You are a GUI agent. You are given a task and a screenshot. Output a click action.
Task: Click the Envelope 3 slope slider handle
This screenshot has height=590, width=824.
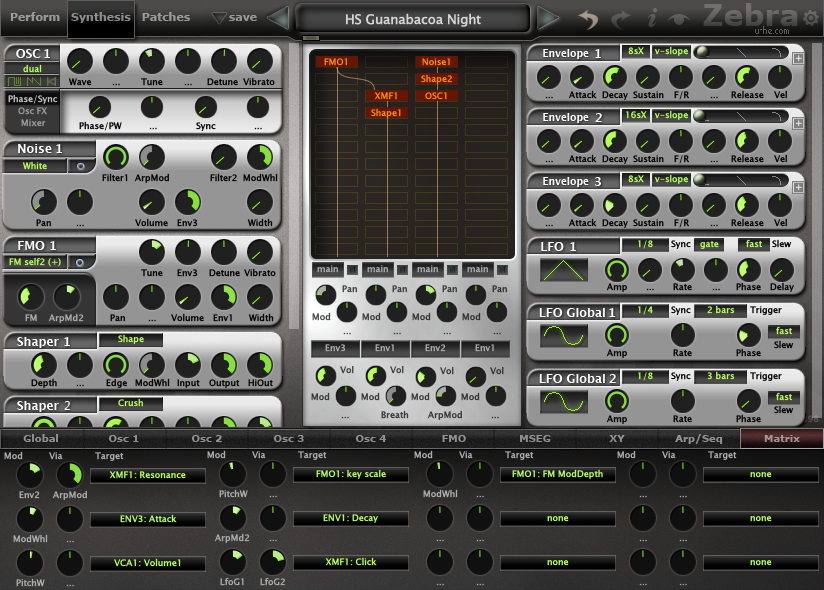tap(700, 179)
